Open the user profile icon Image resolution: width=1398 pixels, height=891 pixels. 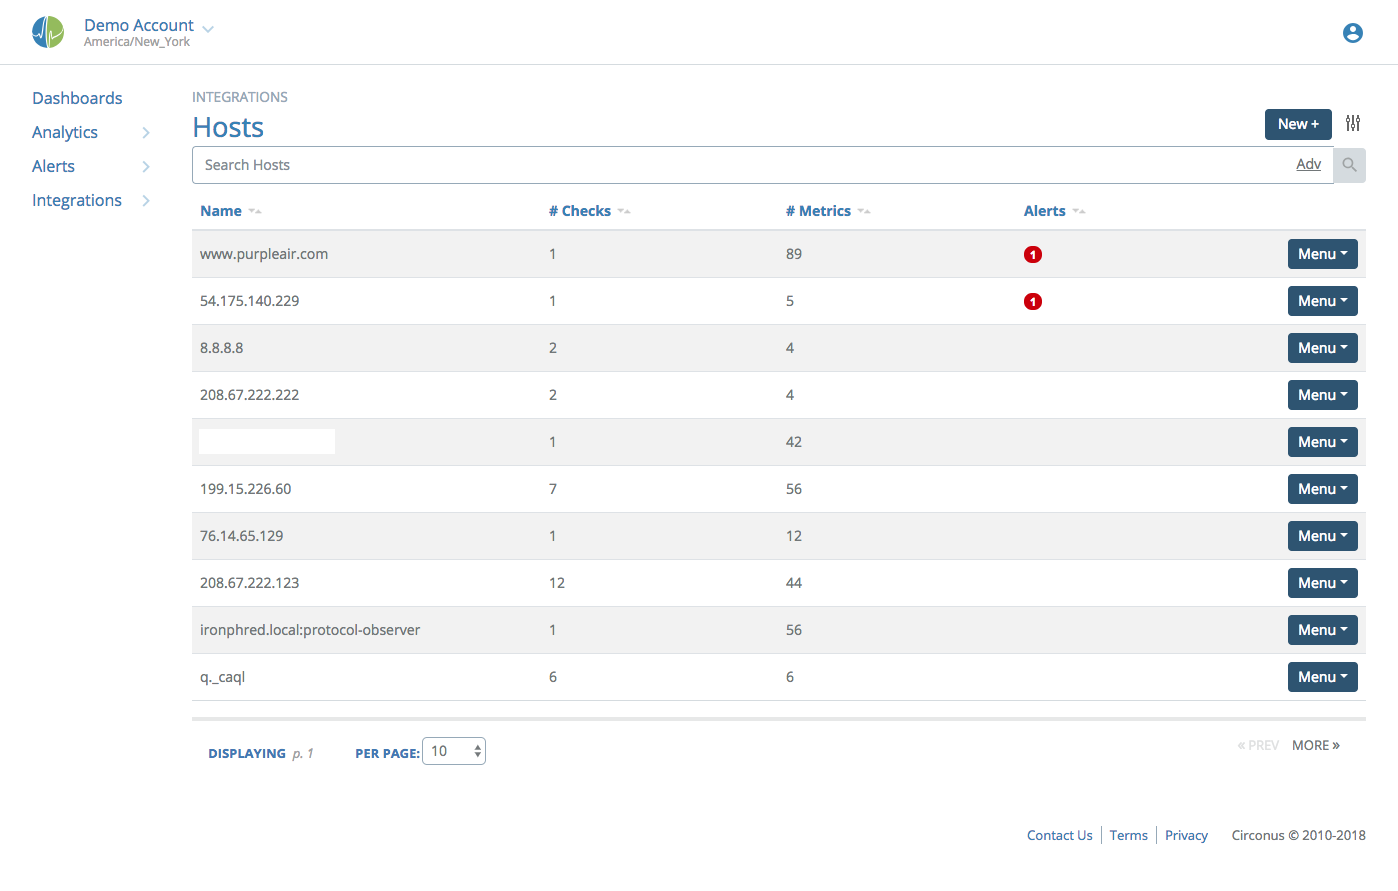point(1353,32)
